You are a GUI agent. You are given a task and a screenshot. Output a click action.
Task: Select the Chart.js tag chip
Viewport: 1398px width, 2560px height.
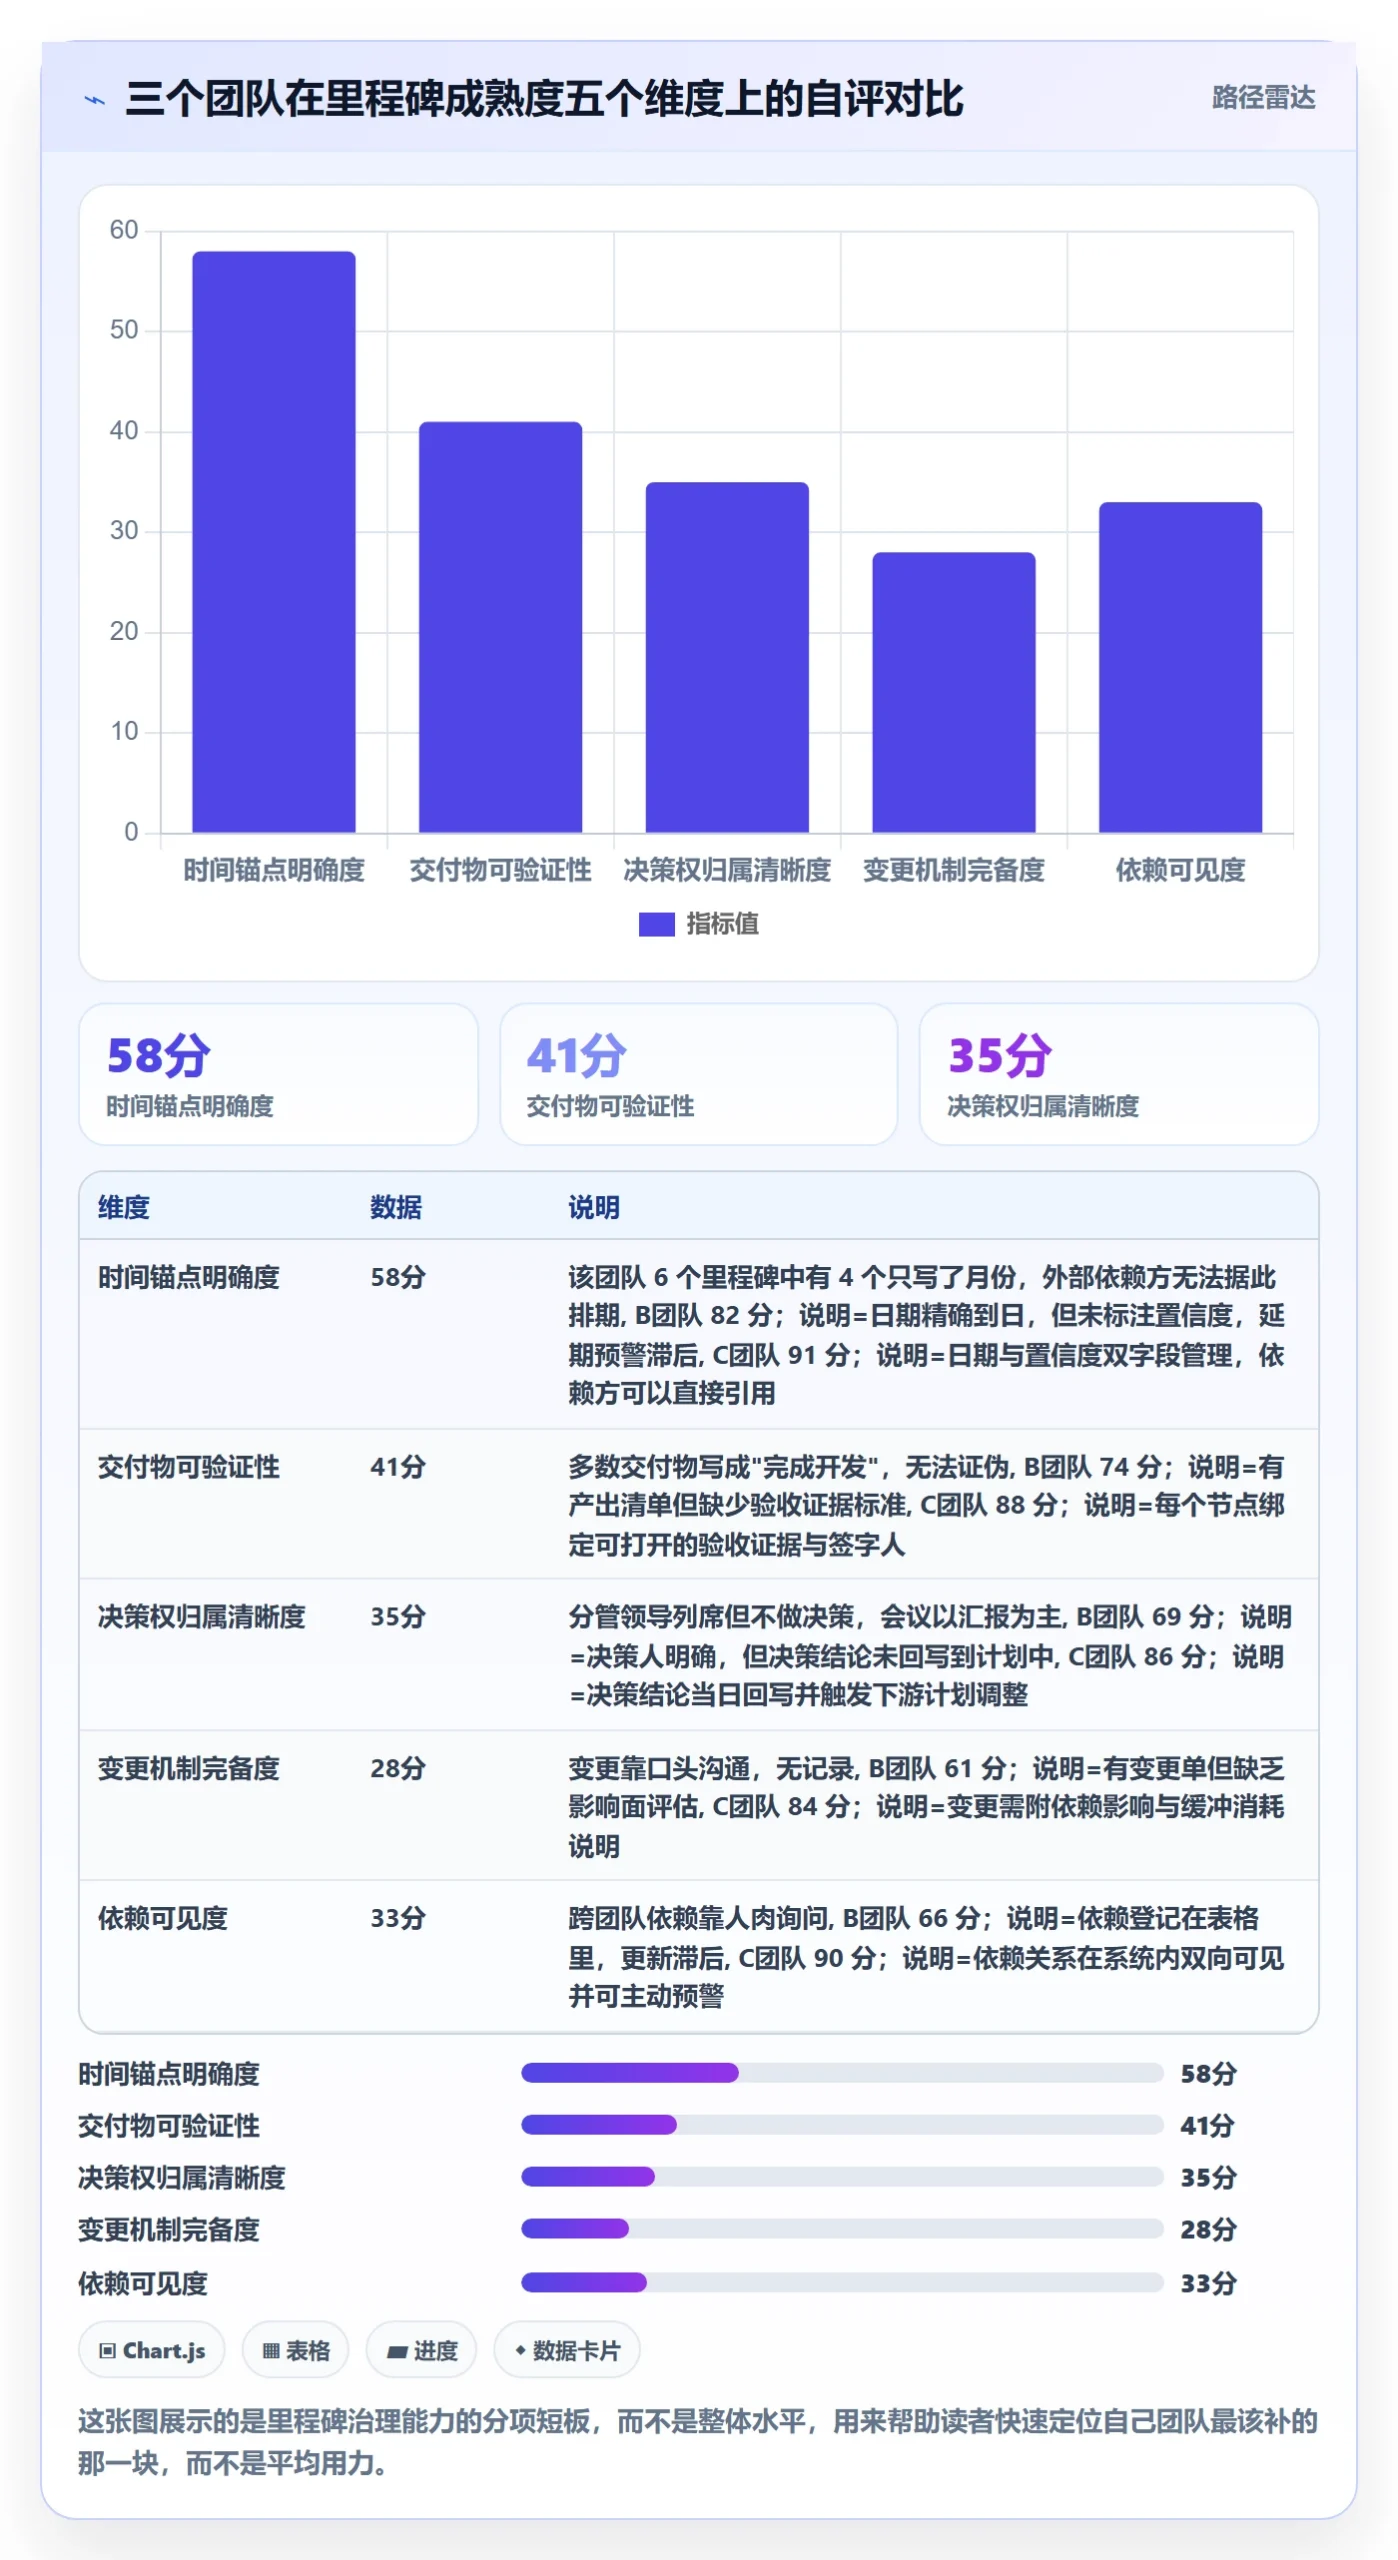coord(152,2350)
